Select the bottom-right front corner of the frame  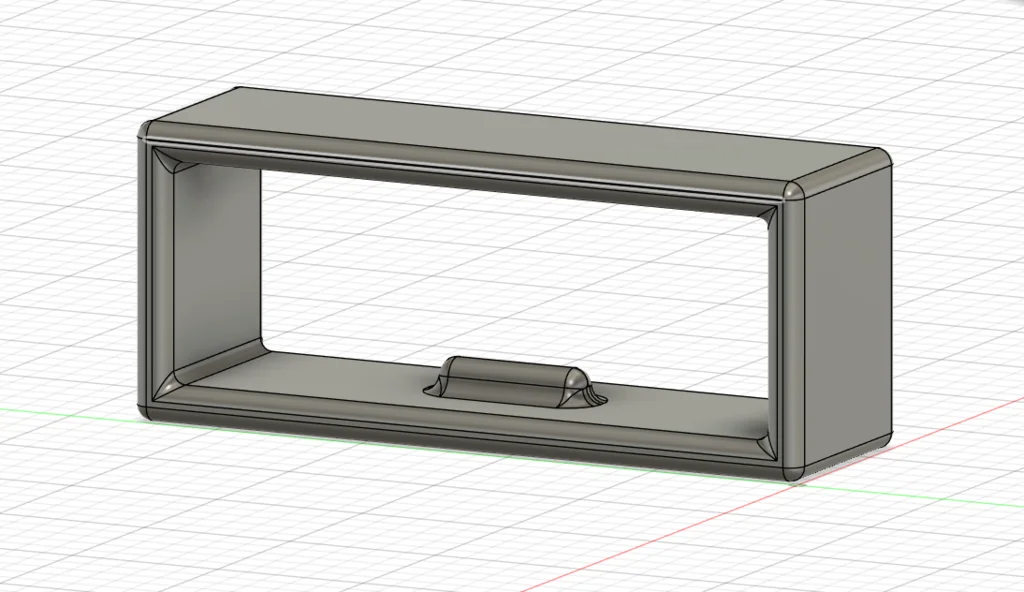pyautogui.click(x=792, y=470)
